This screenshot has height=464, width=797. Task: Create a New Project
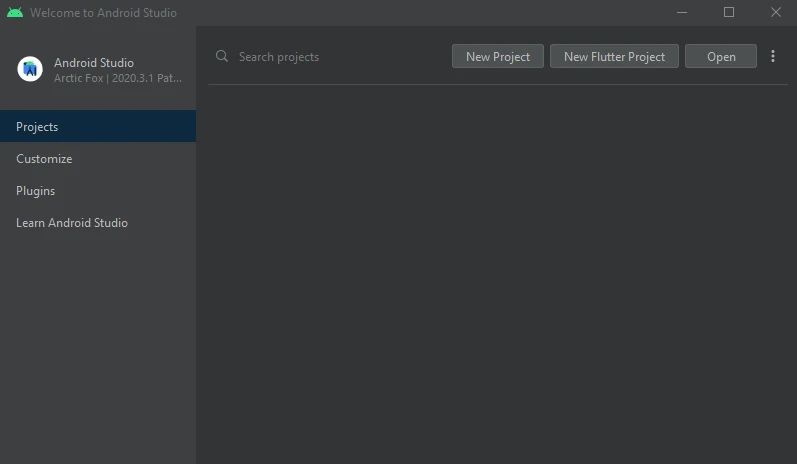498,56
